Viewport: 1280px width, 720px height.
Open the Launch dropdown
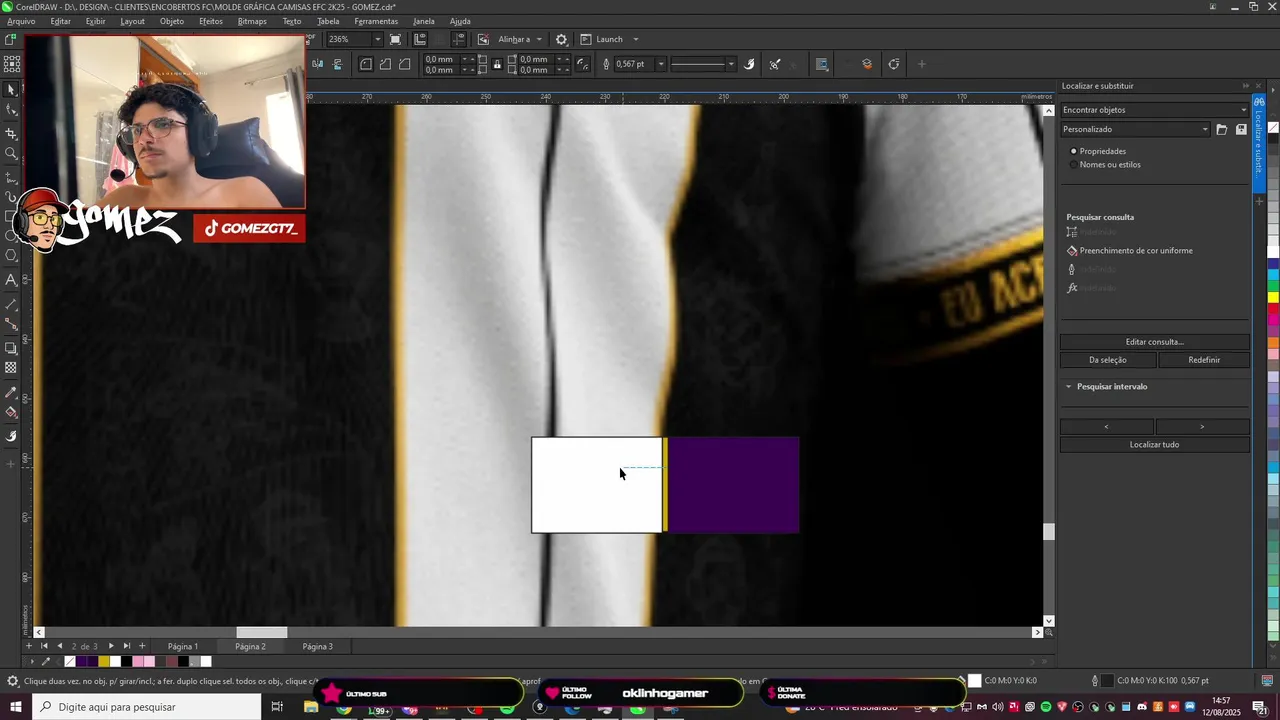635,40
